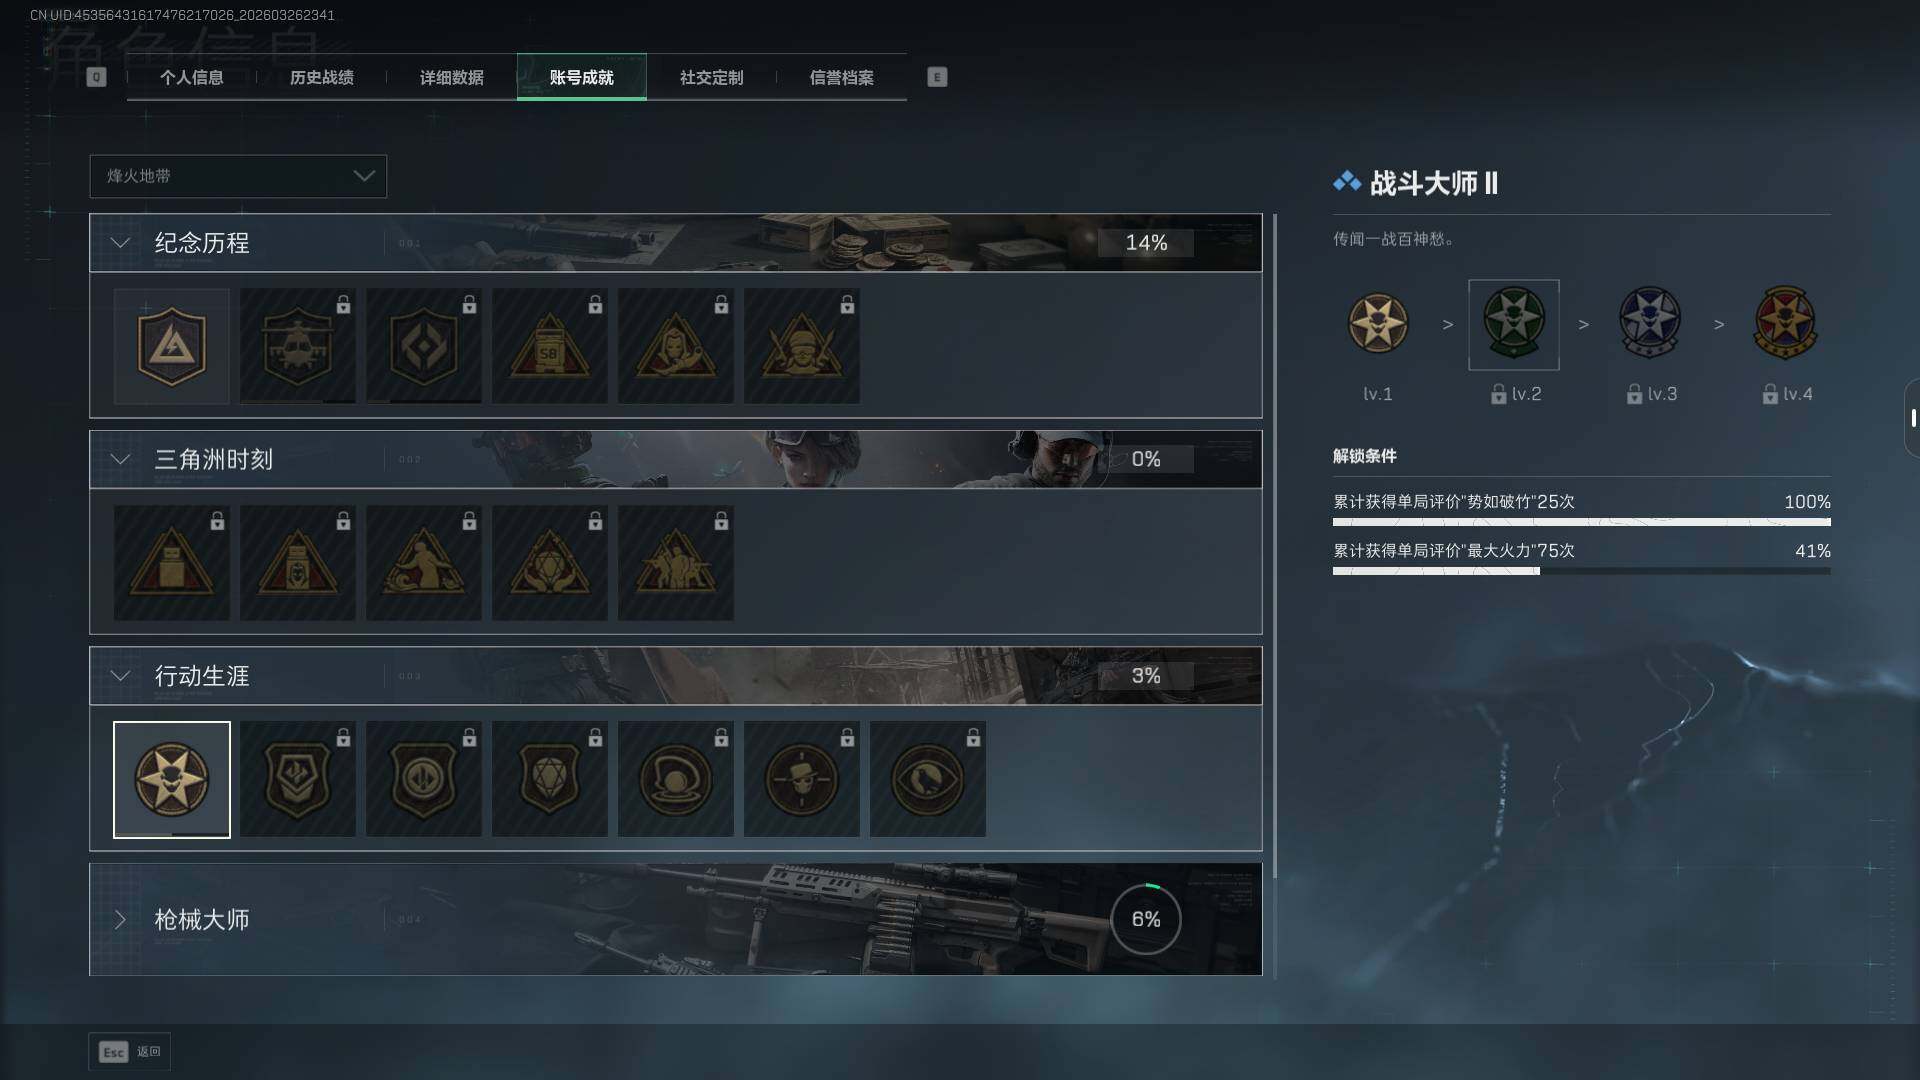The width and height of the screenshot is (1920, 1080).
Task: Select the lv.3 blue star medal
Action: (1649, 323)
